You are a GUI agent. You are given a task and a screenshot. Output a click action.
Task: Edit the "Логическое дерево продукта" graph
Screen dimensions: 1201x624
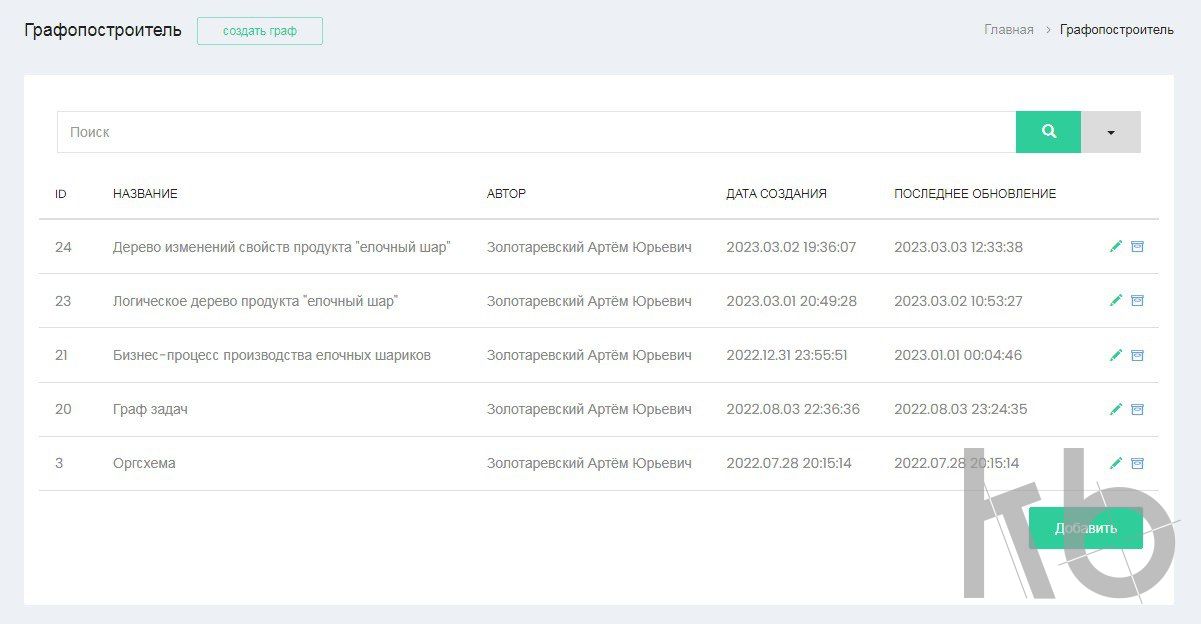pyautogui.click(x=1116, y=301)
